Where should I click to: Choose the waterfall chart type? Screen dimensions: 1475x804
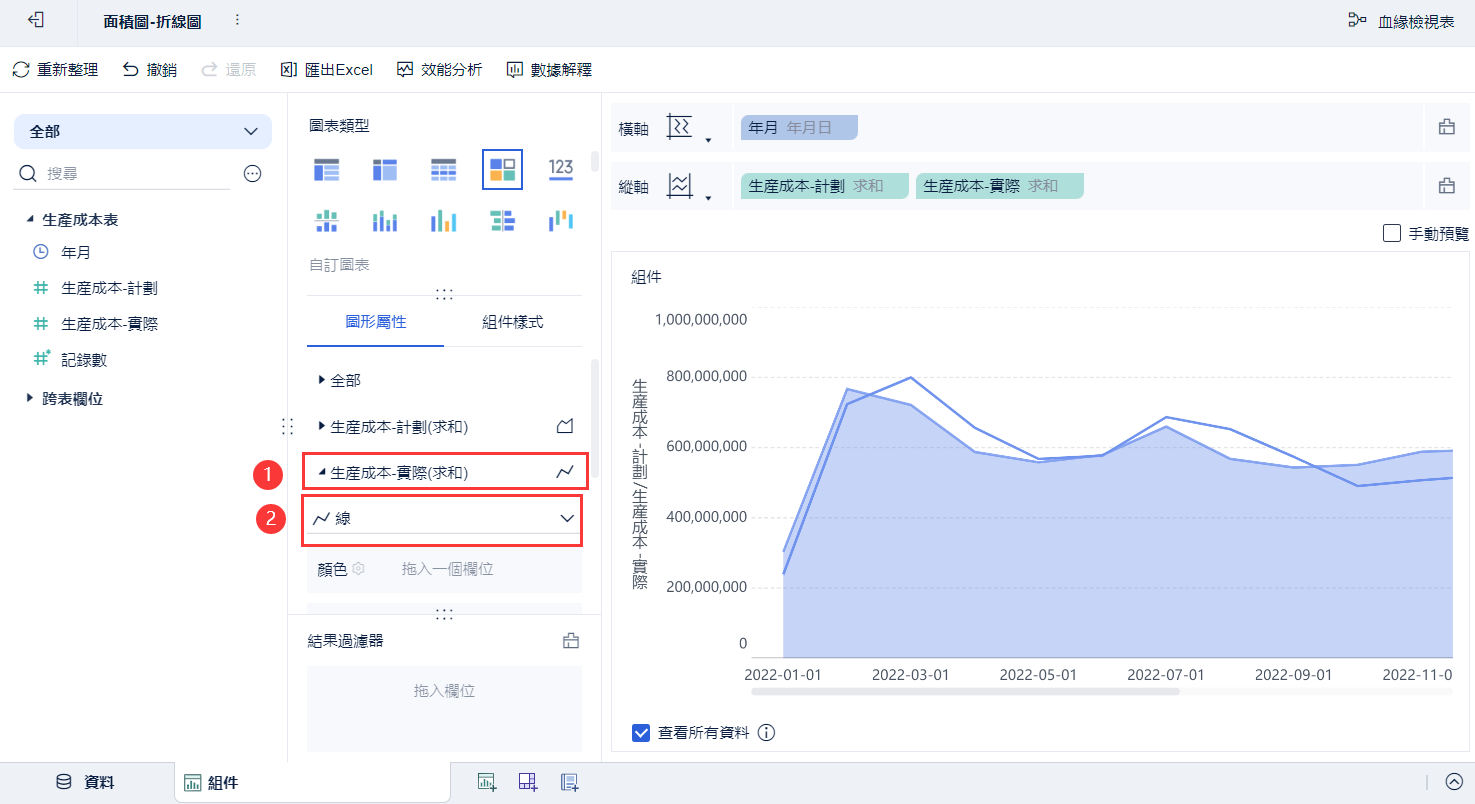click(x=561, y=221)
